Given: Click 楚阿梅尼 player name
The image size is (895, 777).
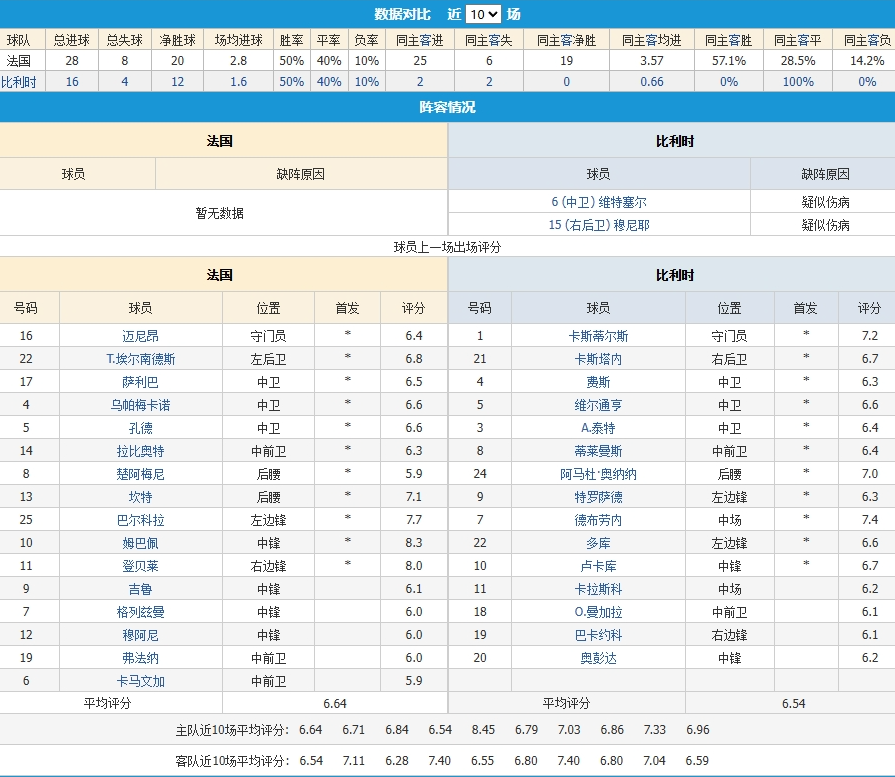Looking at the screenshot, I should click(x=140, y=474).
